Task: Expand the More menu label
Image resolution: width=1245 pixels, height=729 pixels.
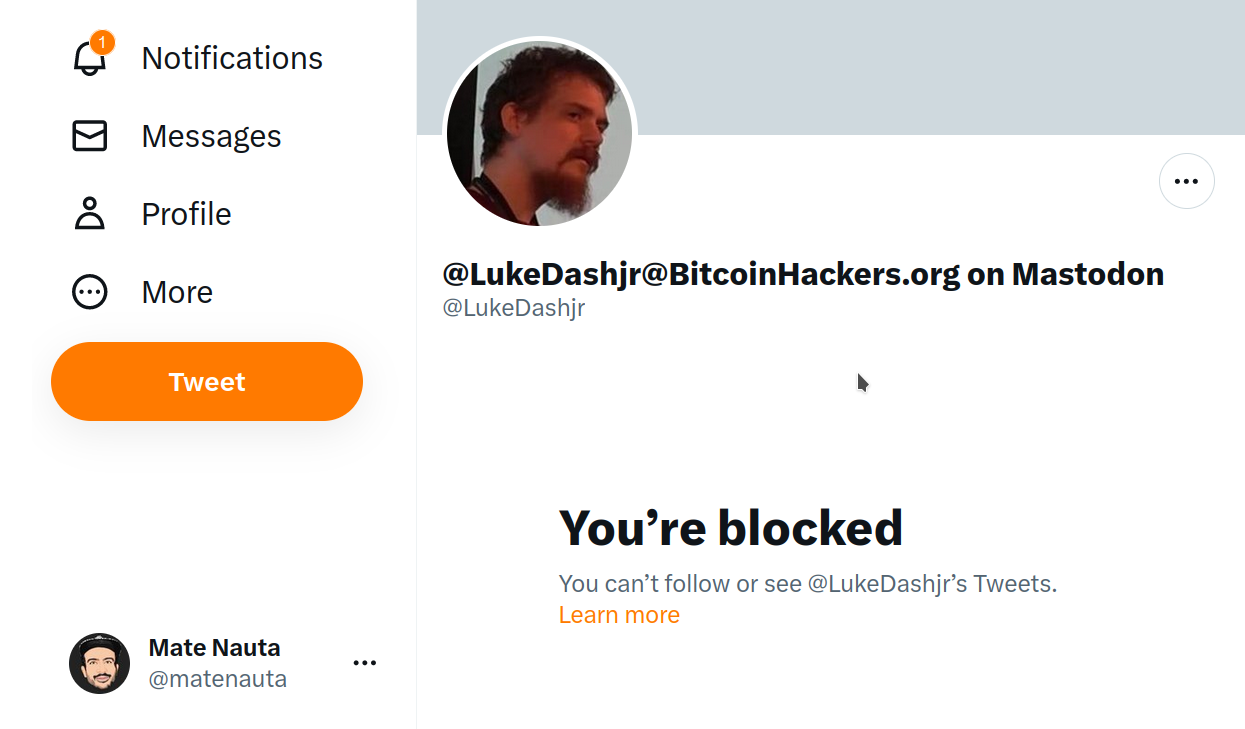Action: (x=177, y=292)
